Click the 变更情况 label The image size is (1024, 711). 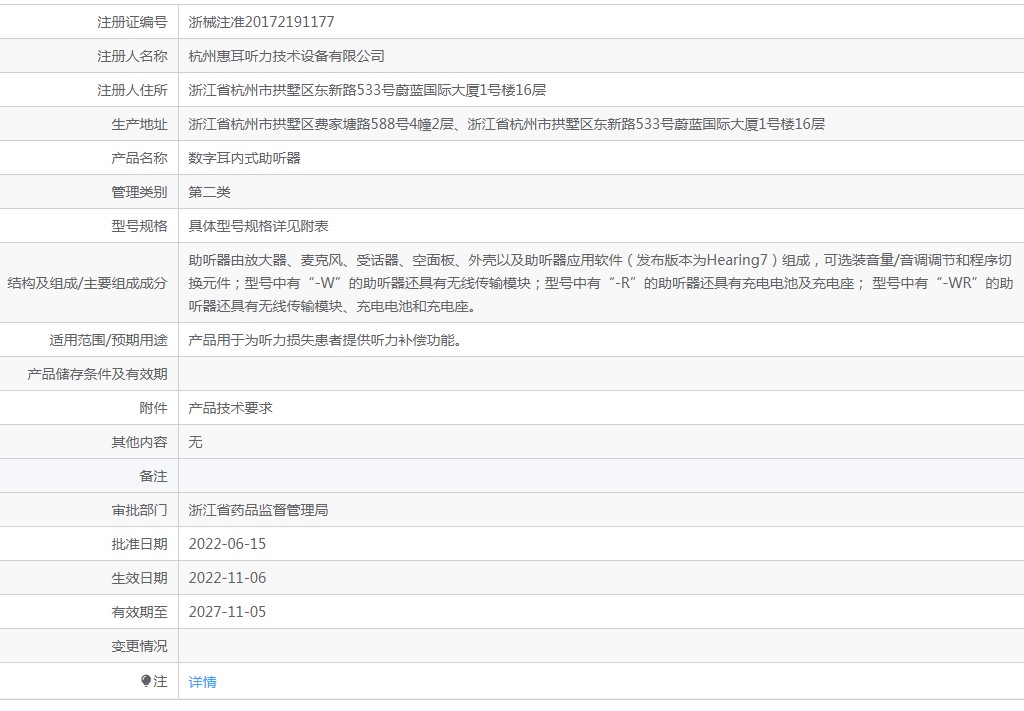click(140, 646)
